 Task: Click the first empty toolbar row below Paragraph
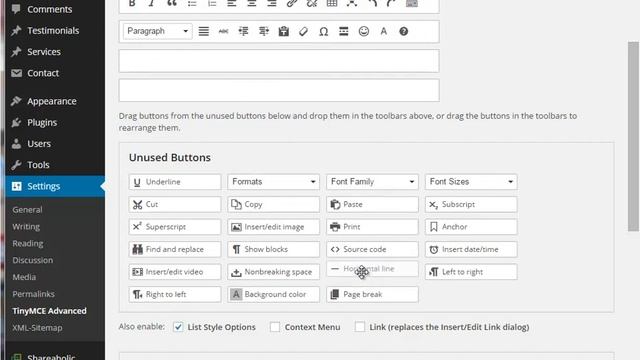tap(279, 61)
